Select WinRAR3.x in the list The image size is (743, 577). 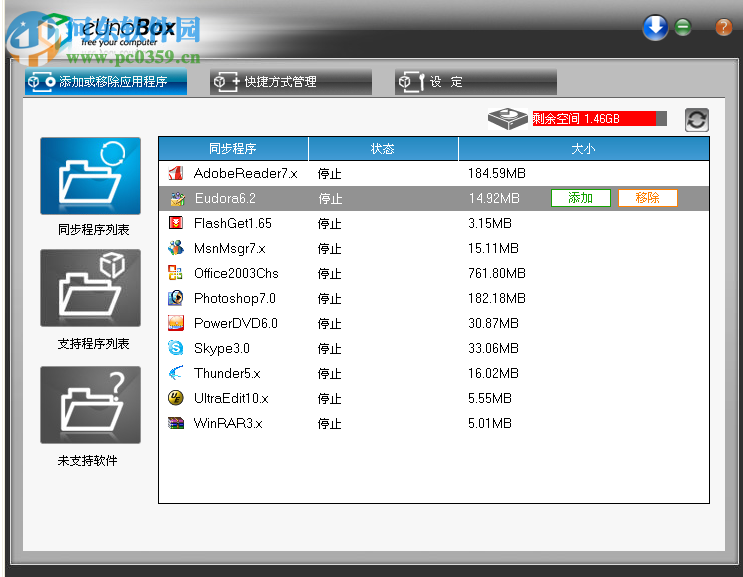click(x=434, y=424)
